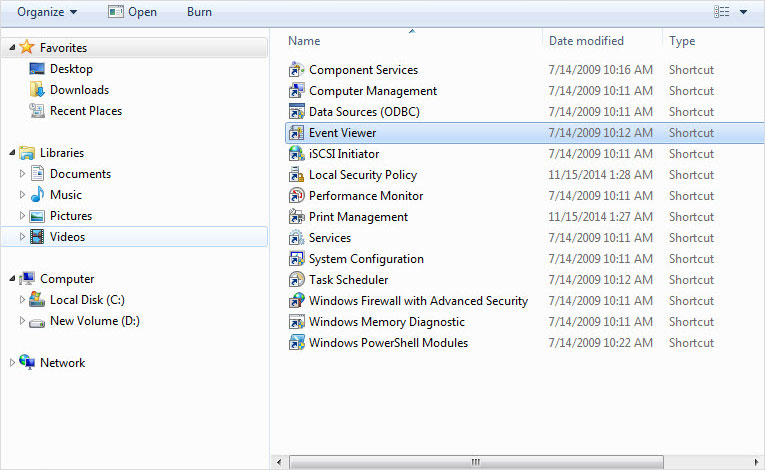Click the Documents library icon
Image resolution: width=765 pixels, height=470 pixels.
point(37,174)
